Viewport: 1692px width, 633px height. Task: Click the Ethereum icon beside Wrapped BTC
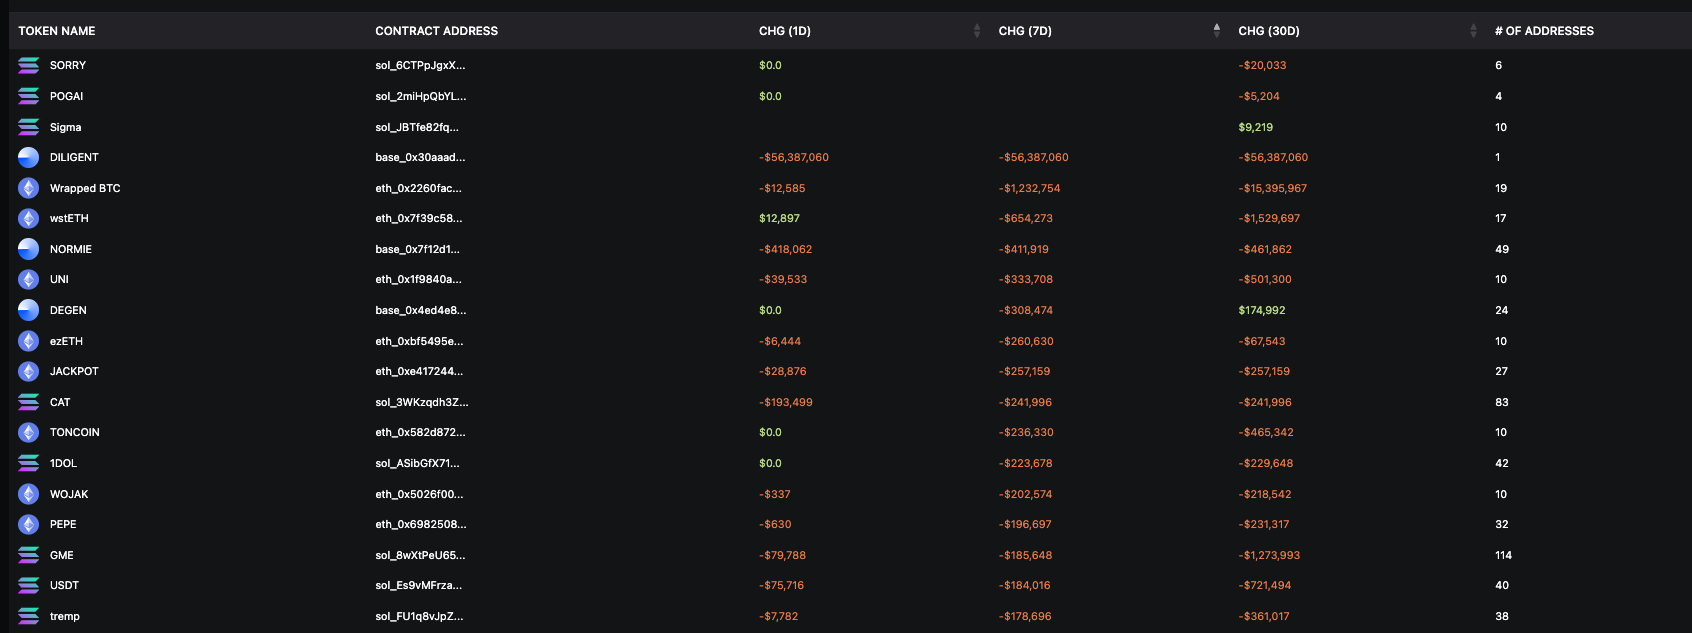[29, 188]
